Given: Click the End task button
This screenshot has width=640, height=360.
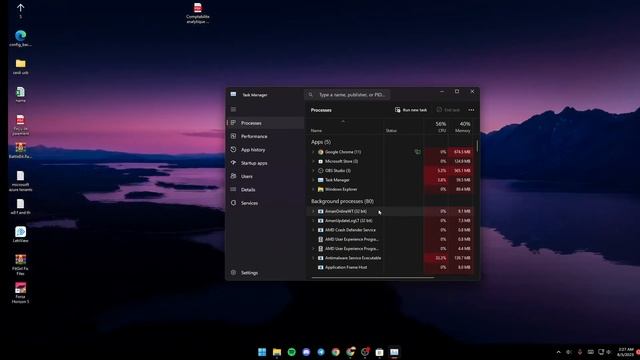Looking at the screenshot, I should (x=448, y=110).
